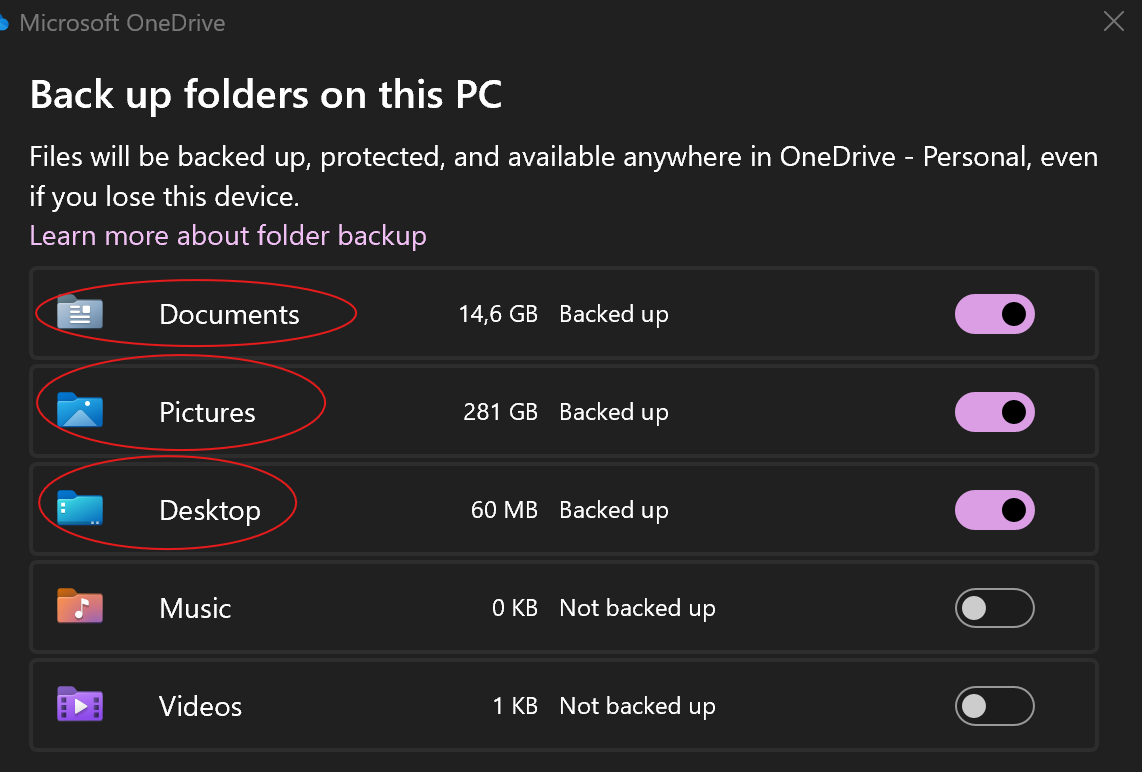
Task: Click the Desktop folder name text
Action: (210, 510)
